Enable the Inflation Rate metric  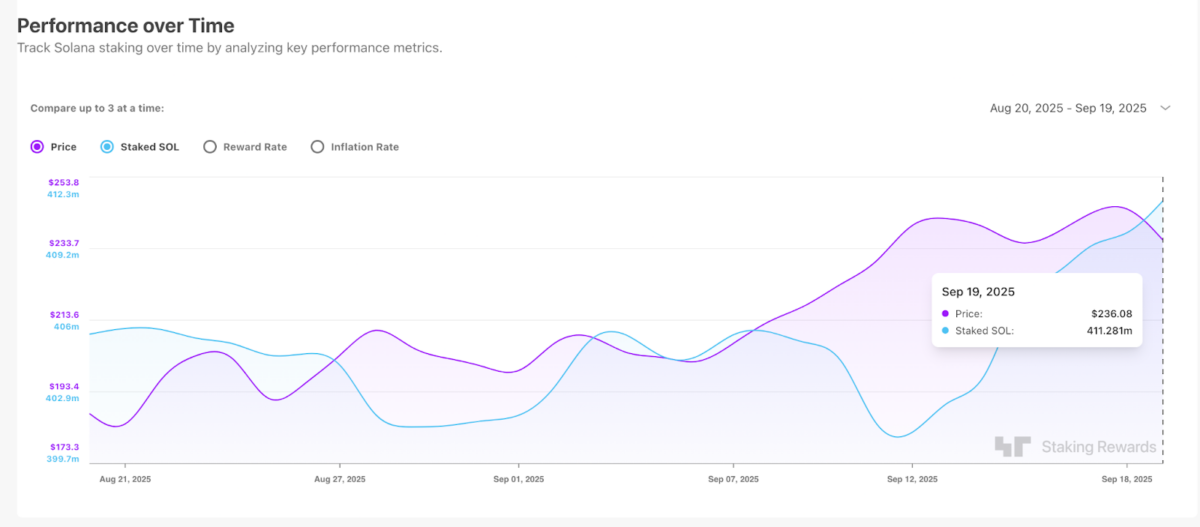coord(318,147)
